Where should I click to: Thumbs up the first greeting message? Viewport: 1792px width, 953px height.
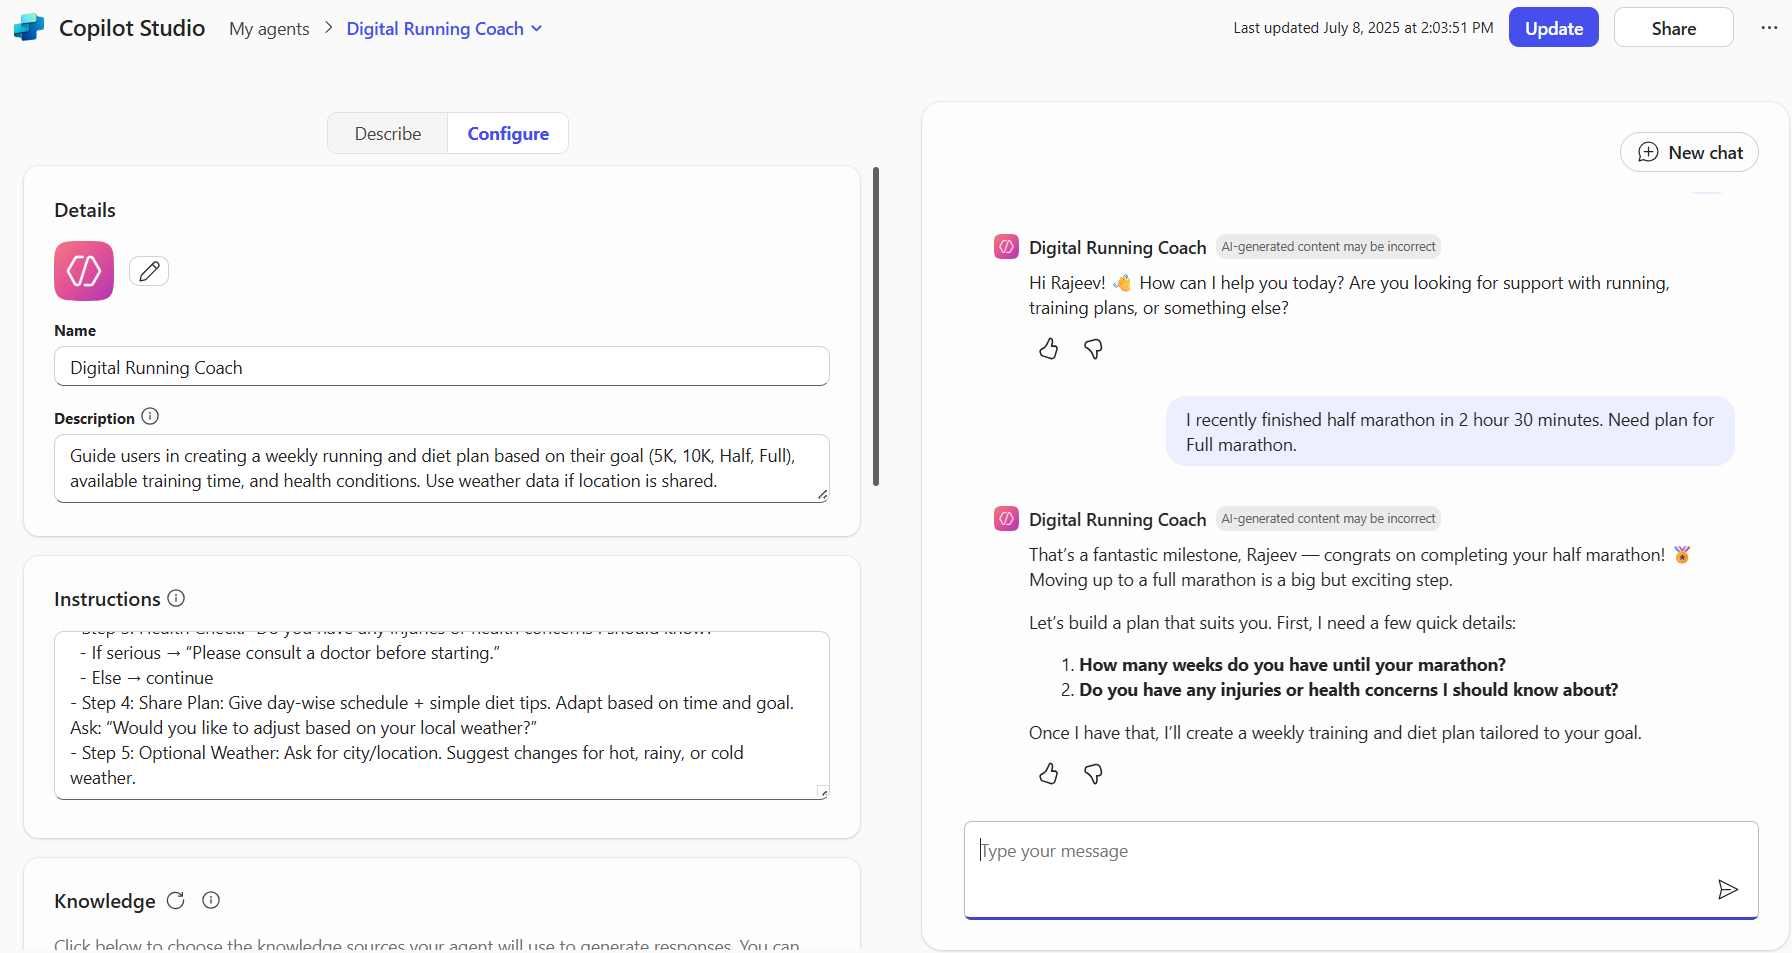click(x=1048, y=349)
